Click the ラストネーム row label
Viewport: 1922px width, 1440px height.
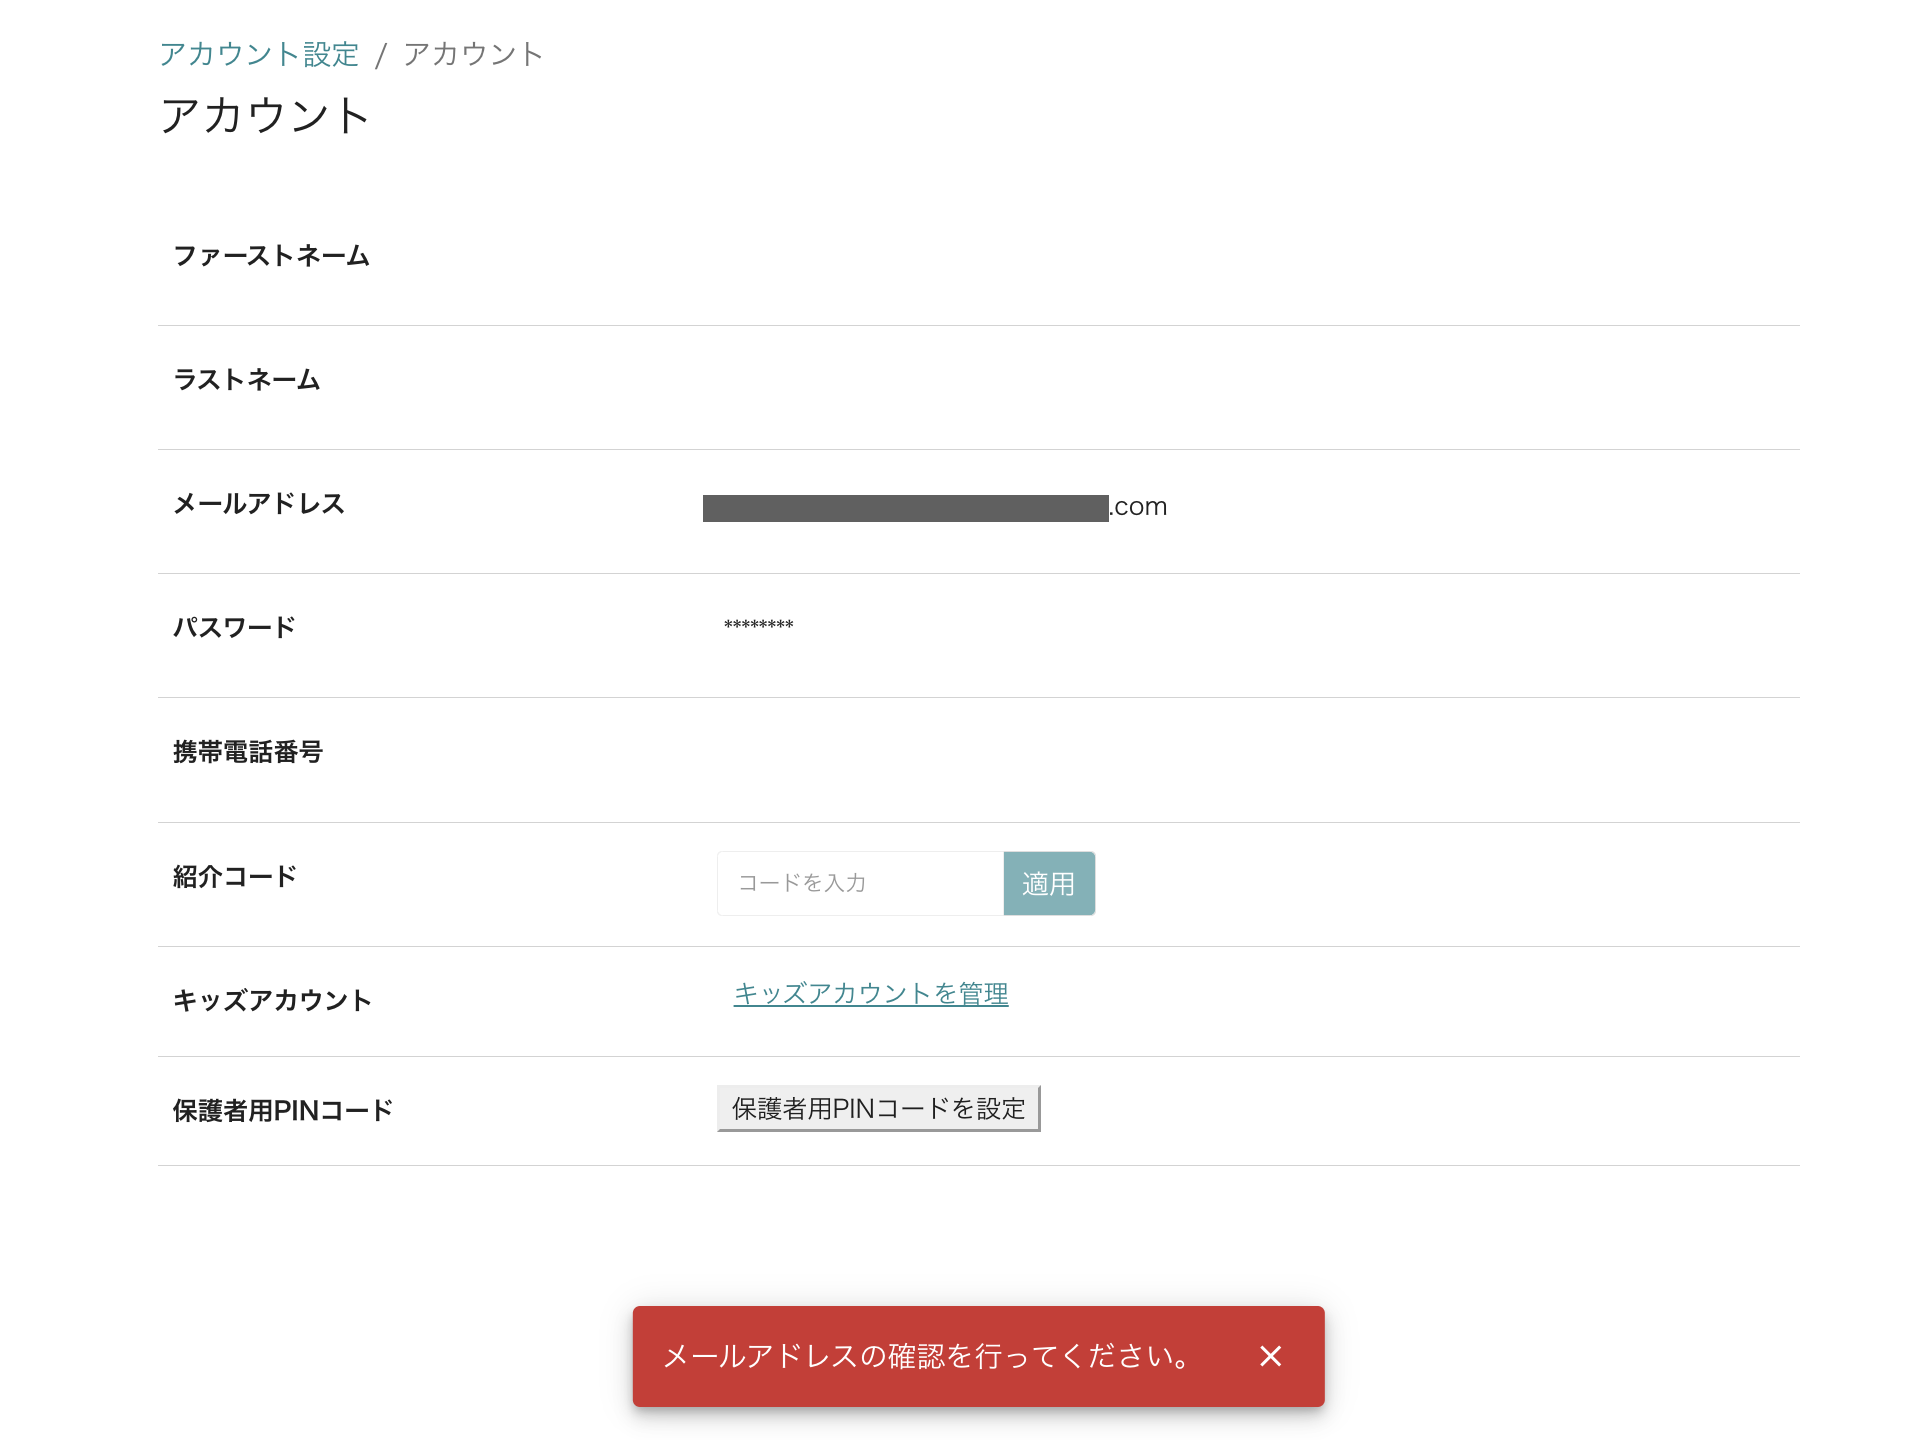[x=247, y=380]
